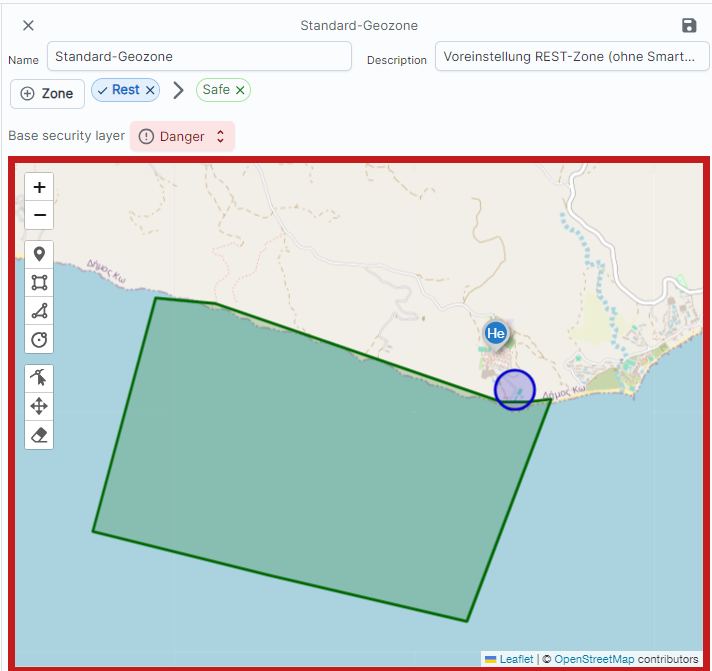Viewport: 712px width, 671px height.
Task: Select the draw marker tool
Action: pos(39,254)
